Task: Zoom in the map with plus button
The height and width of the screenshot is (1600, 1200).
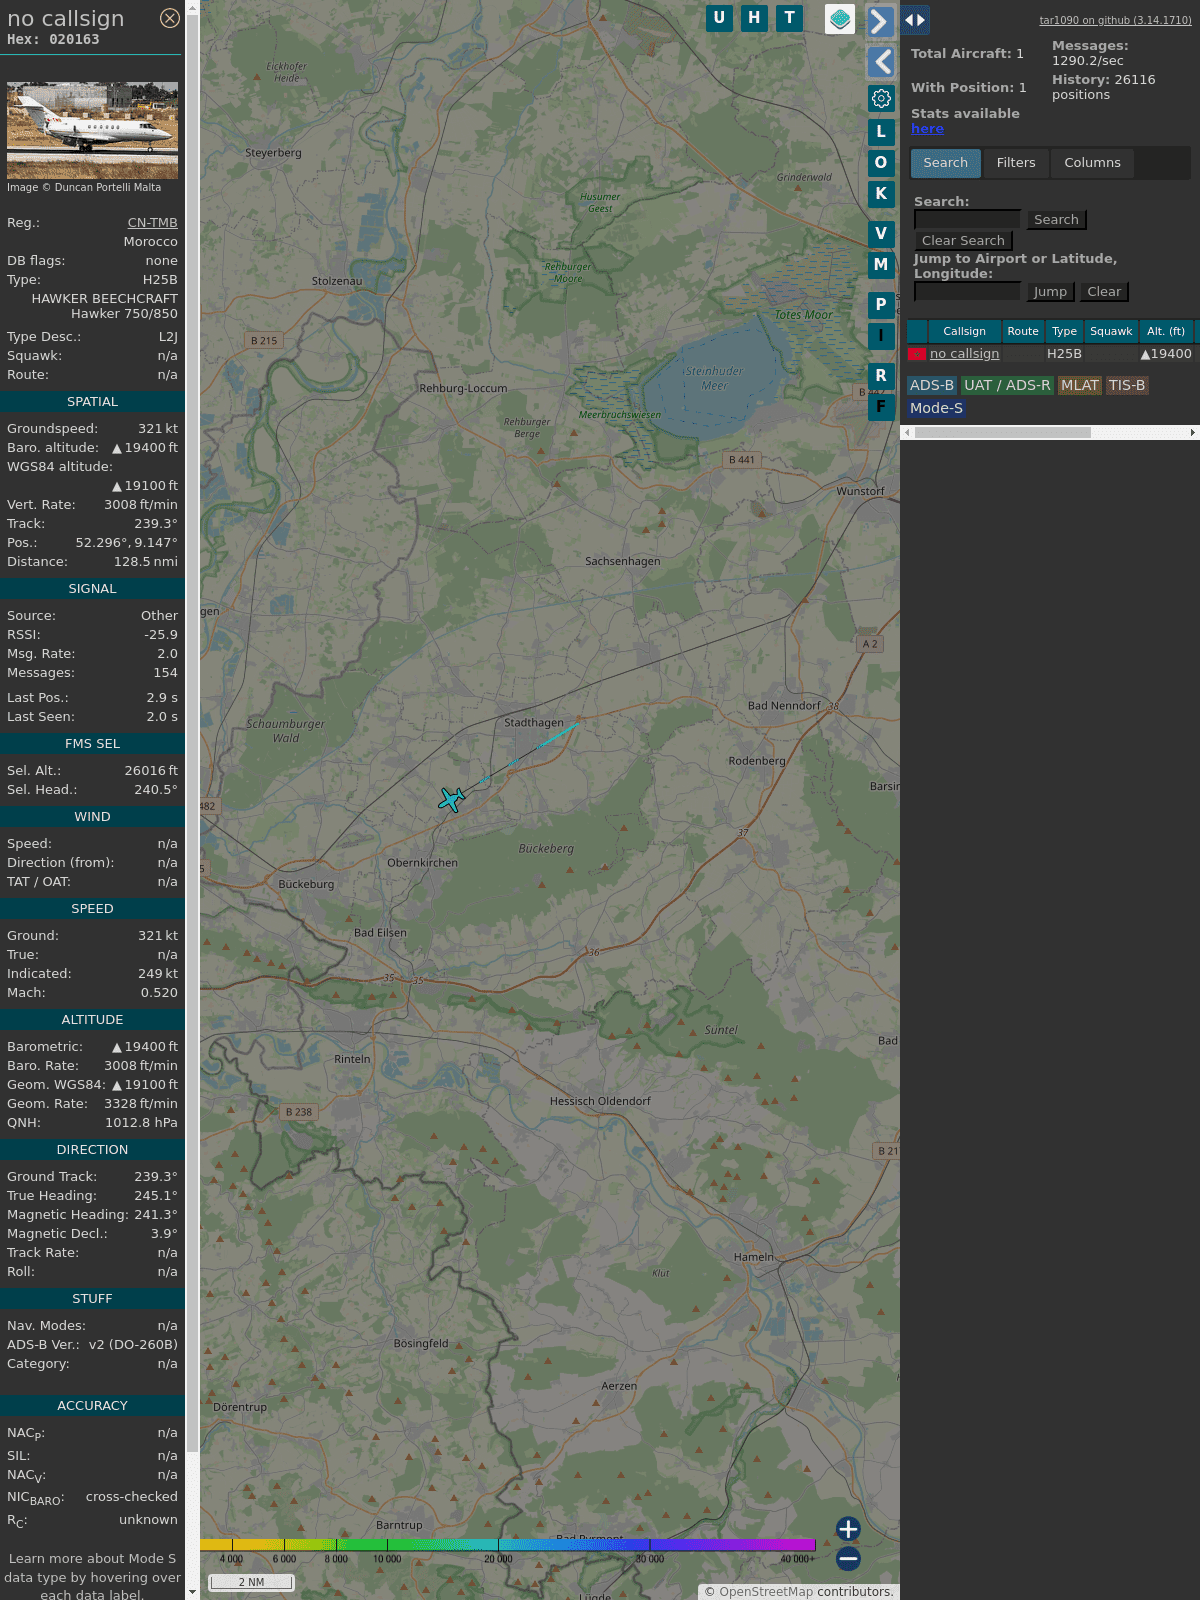Action: click(x=848, y=1529)
